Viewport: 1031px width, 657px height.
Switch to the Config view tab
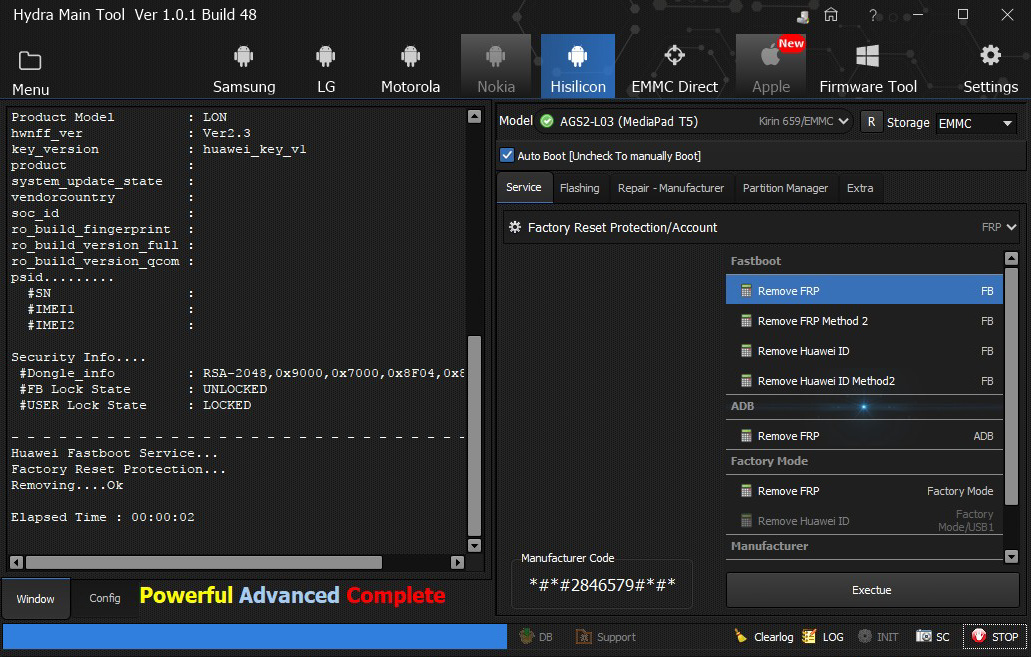click(105, 598)
